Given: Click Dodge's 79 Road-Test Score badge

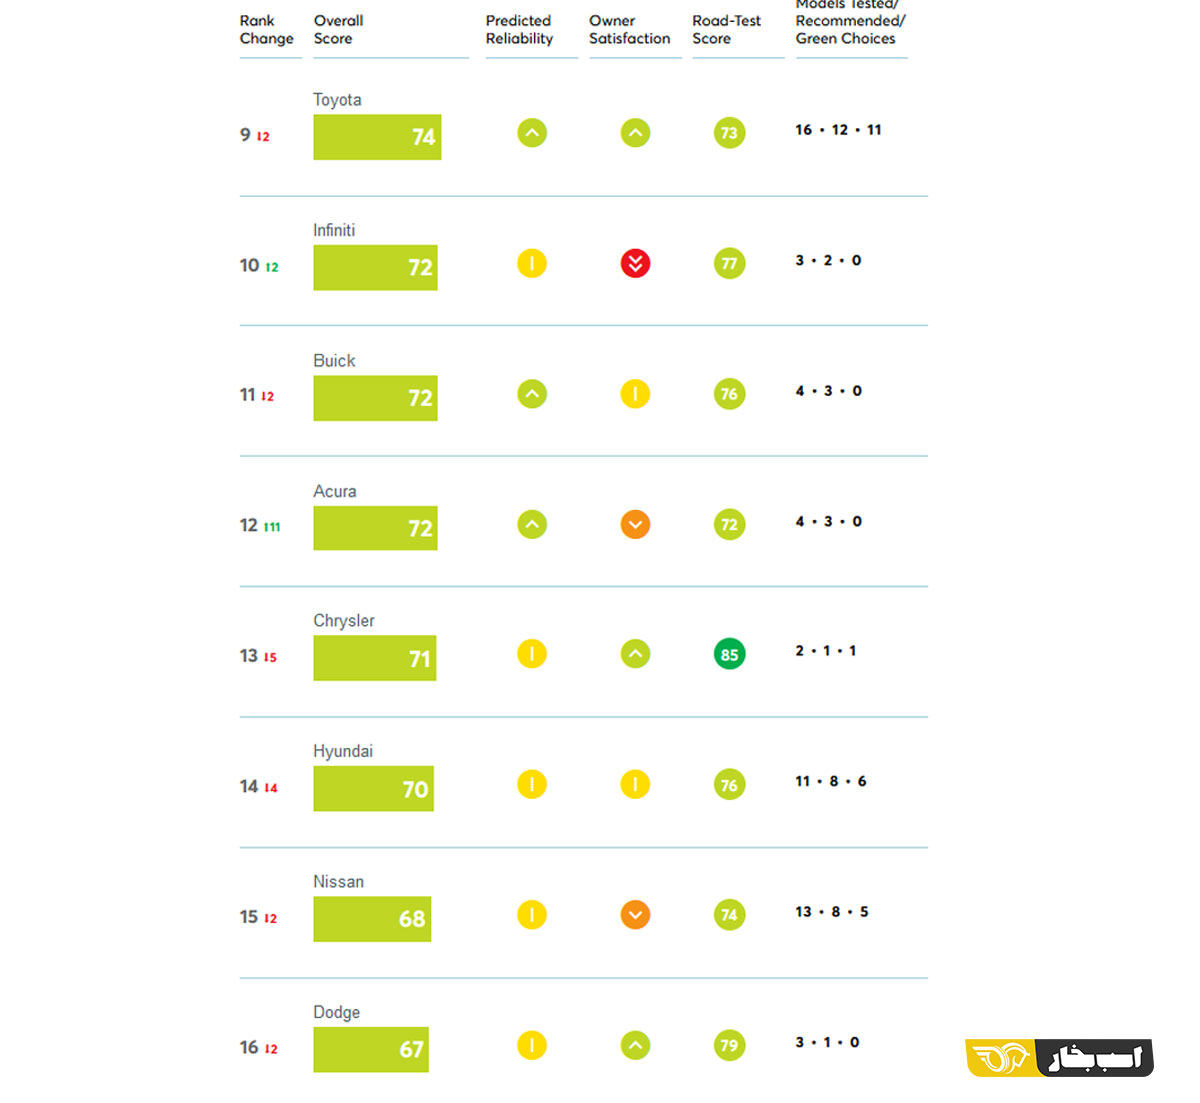Looking at the screenshot, I should 729,1046.
